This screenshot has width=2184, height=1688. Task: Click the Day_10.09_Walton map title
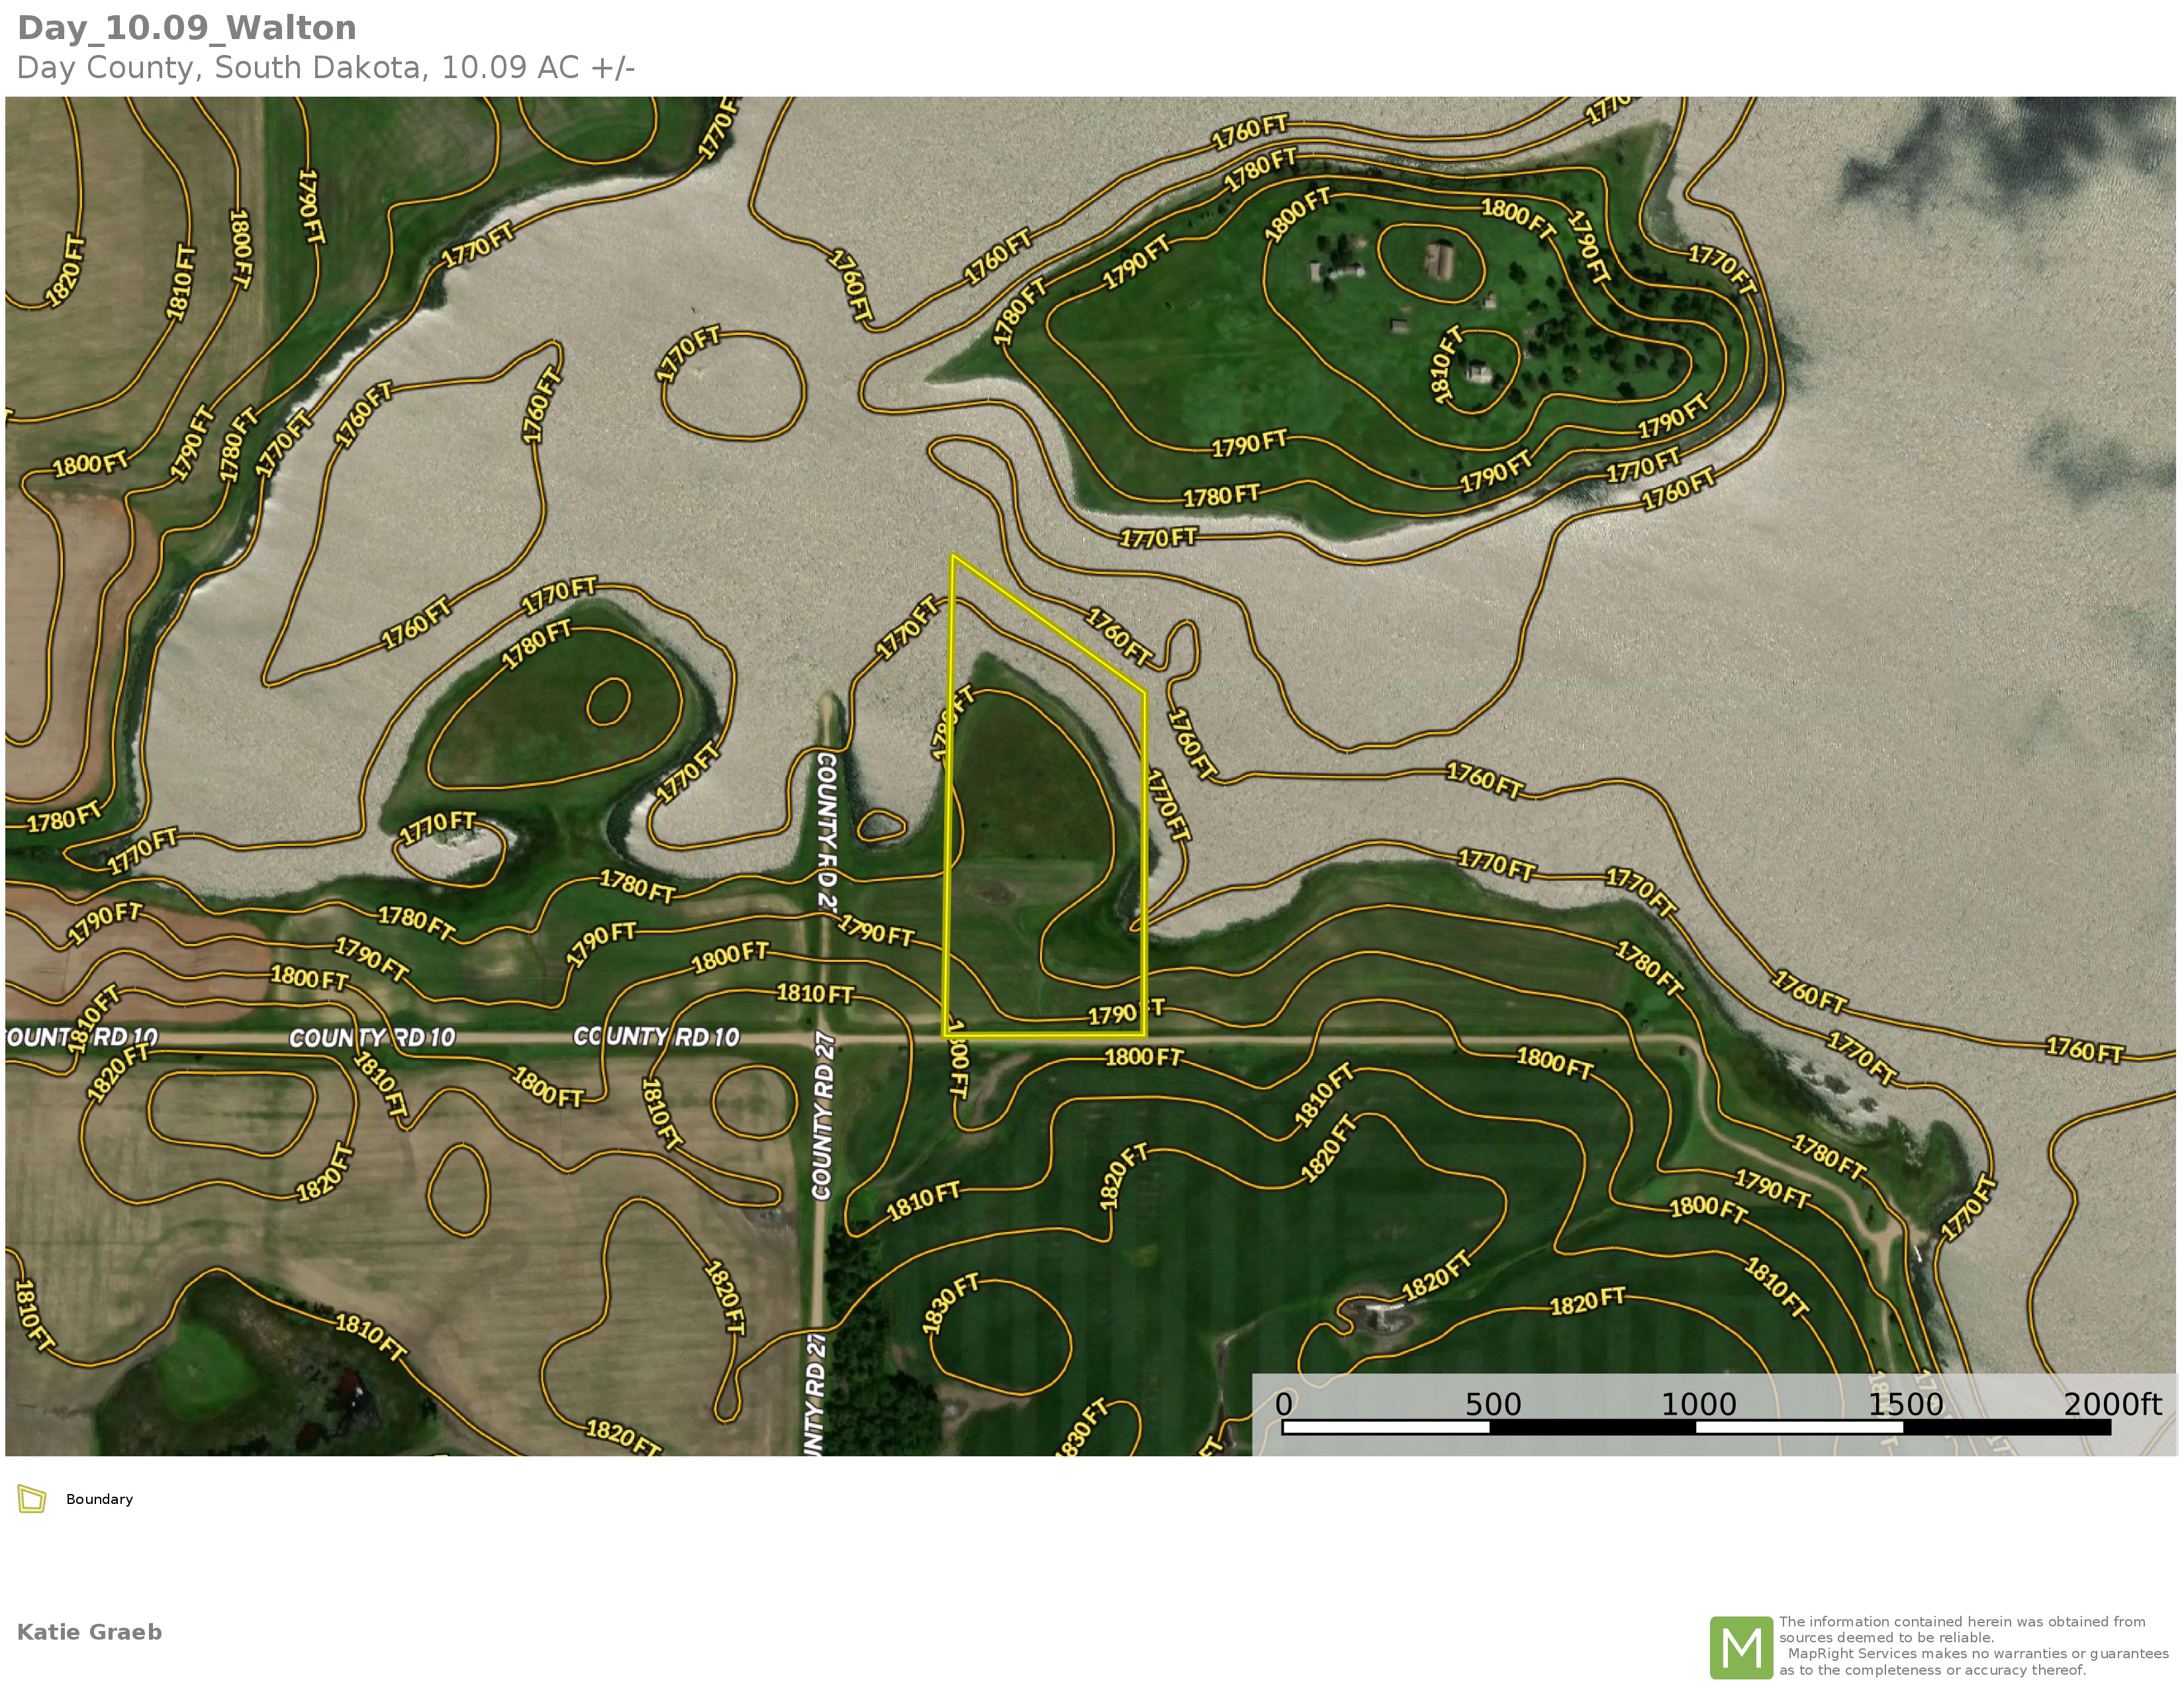(187, 28)
